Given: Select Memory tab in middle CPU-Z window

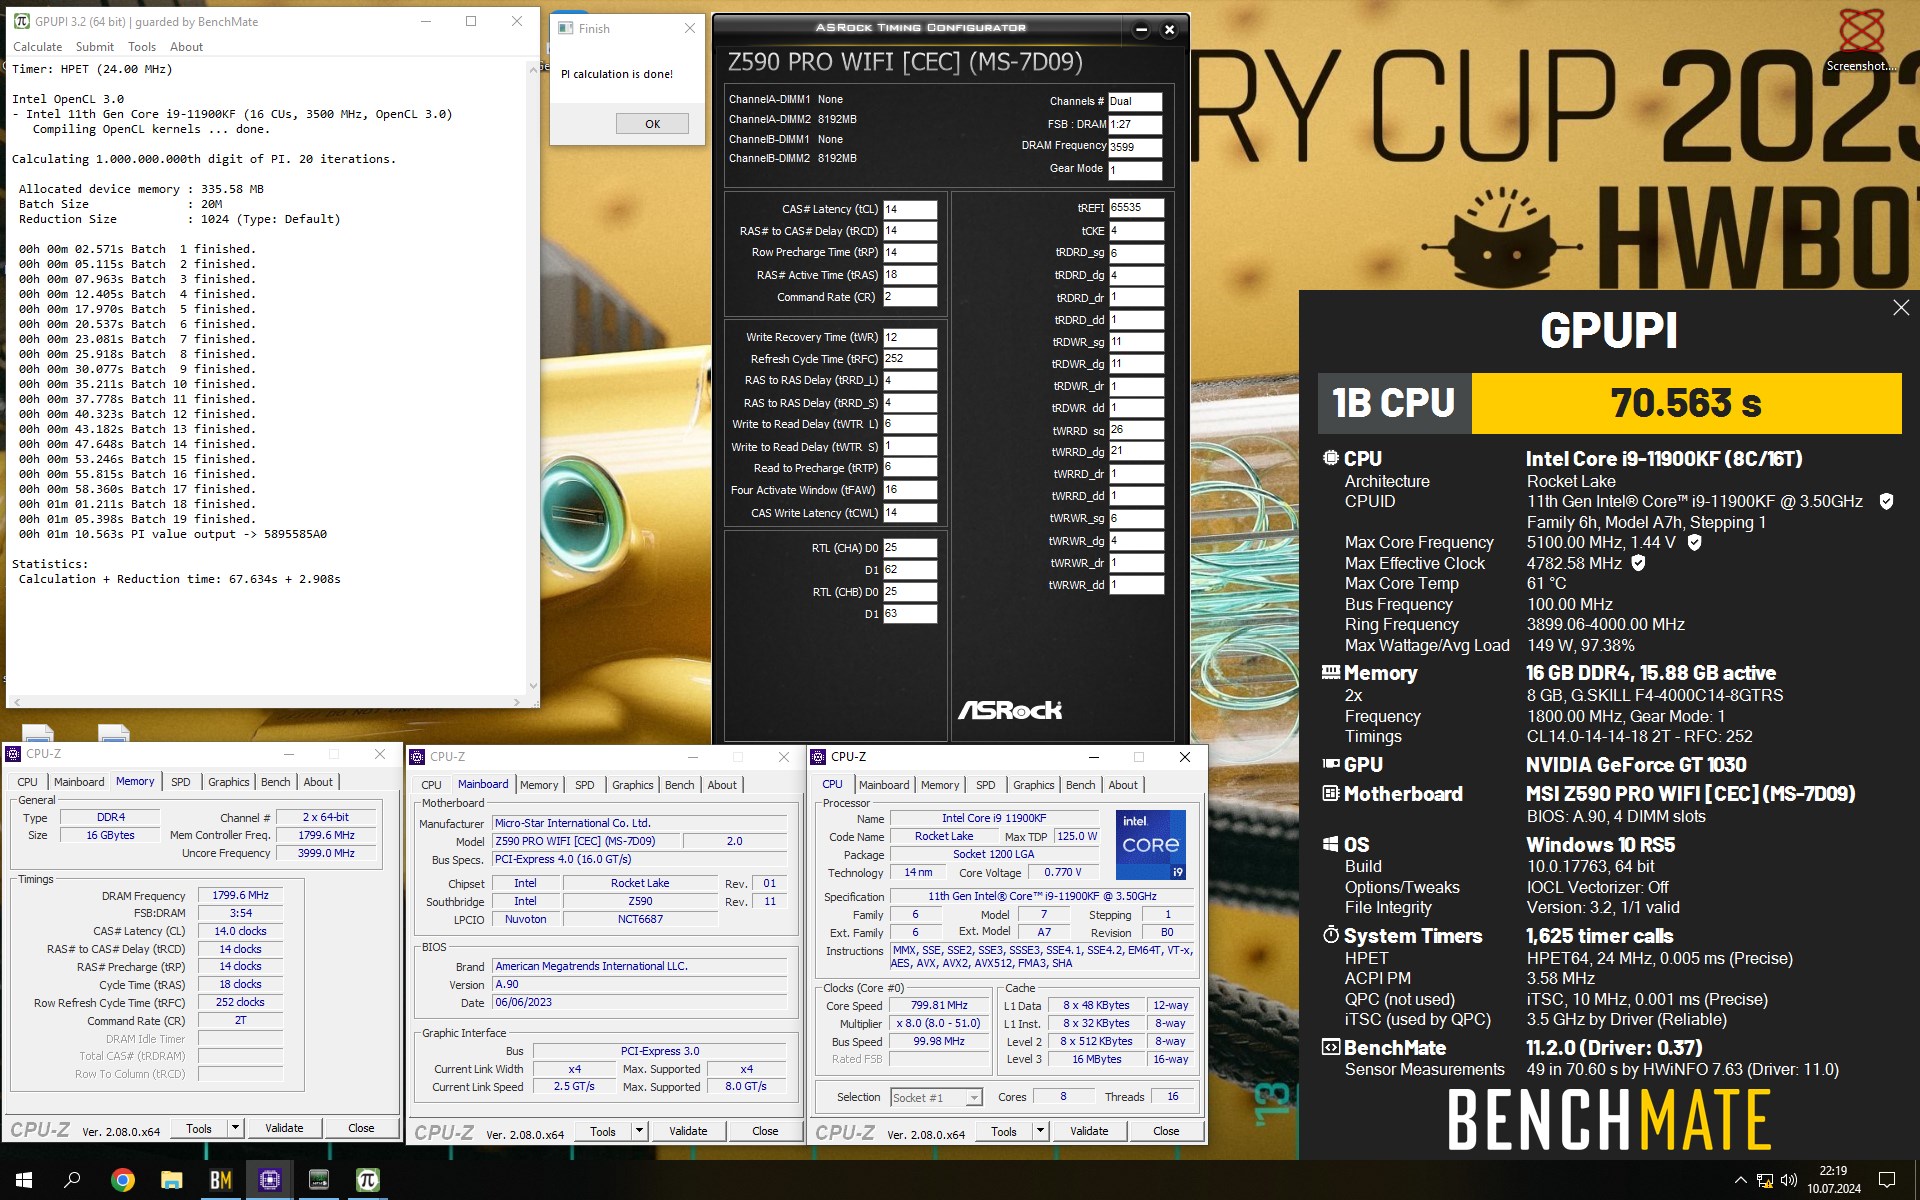Looking at the screenshot, I should point(539,785).
